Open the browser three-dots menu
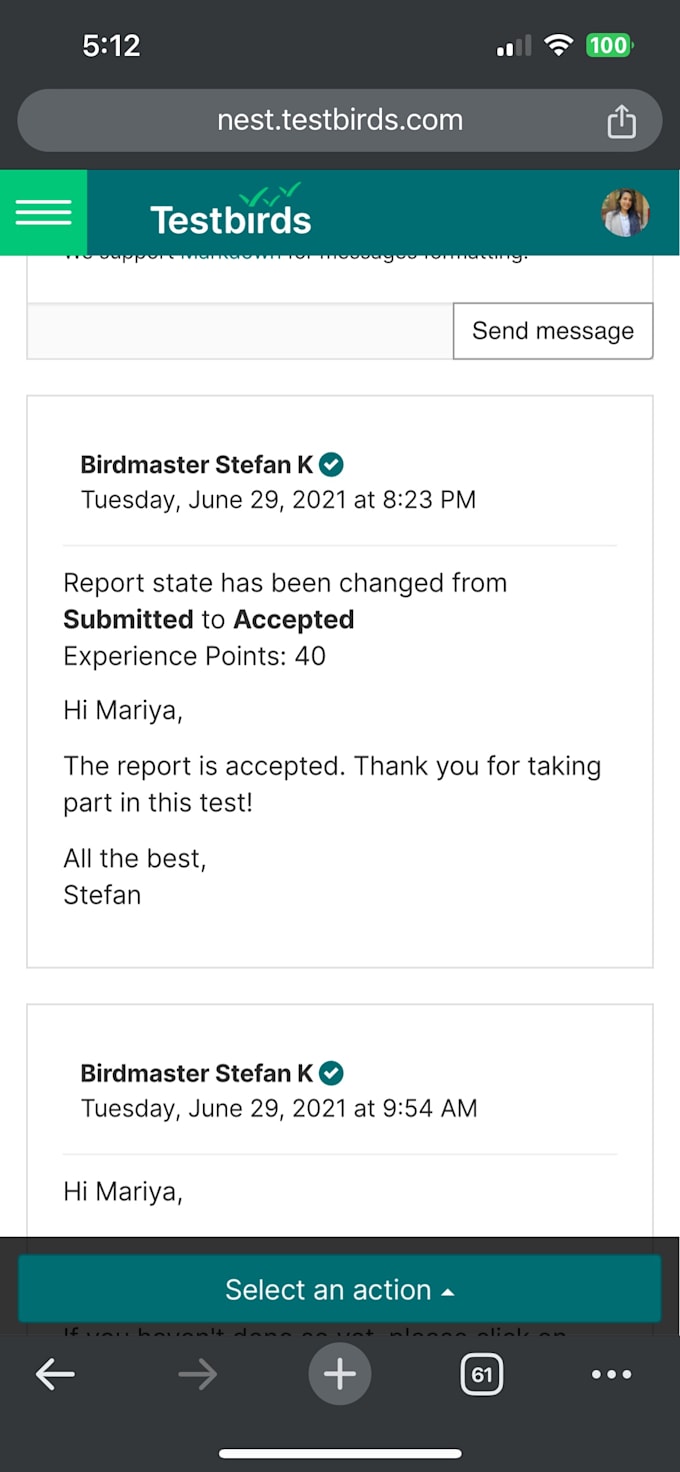The height and width of the screenshot is (1472, 680). coord(611,1375)
